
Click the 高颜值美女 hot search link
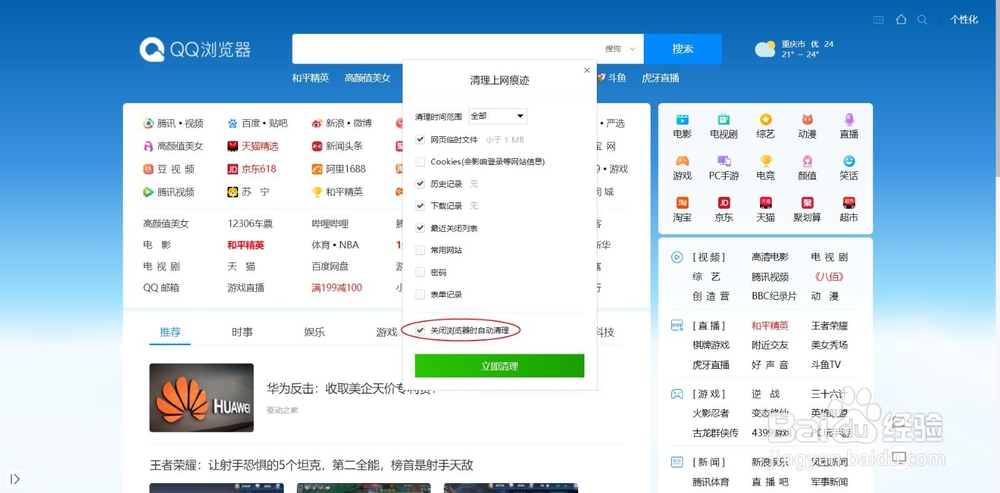[x=367, y=78]
